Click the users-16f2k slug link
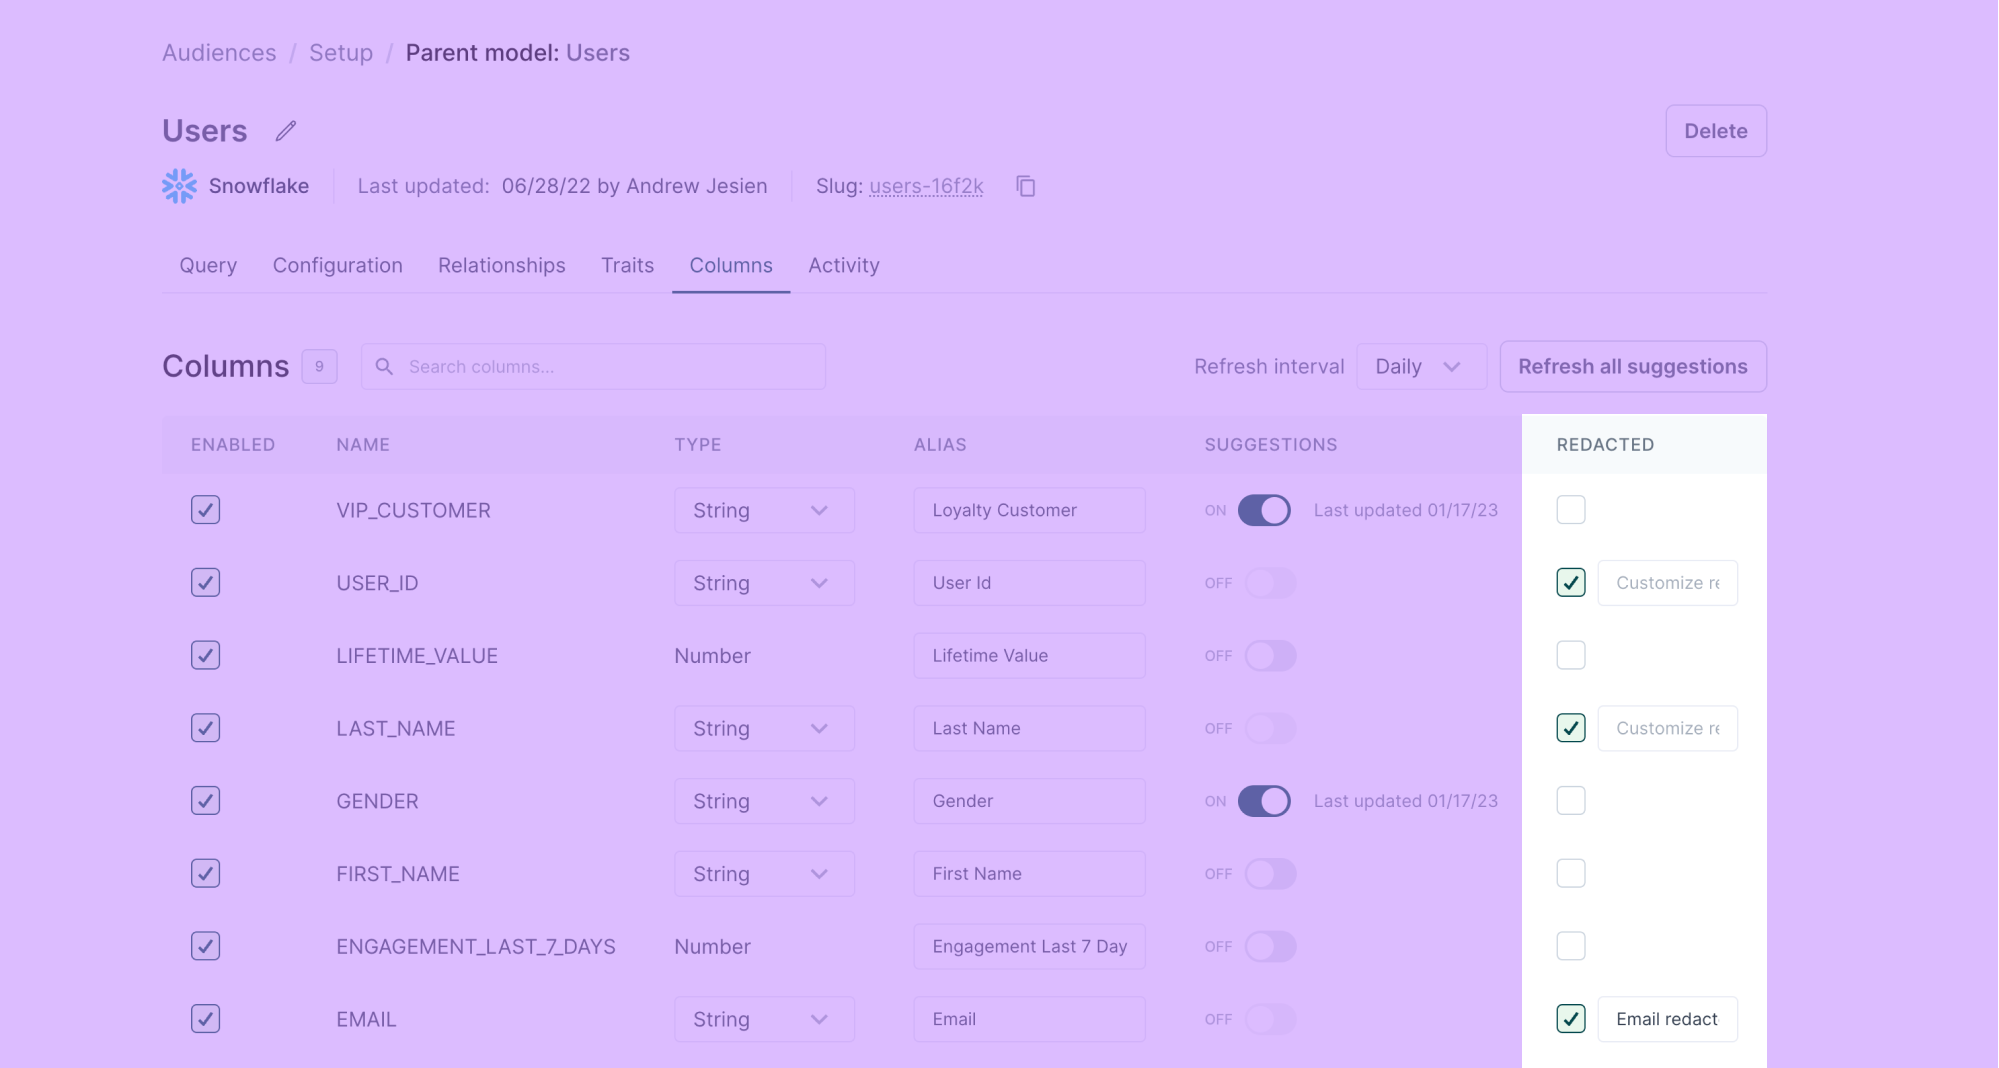 click(926, 186)
